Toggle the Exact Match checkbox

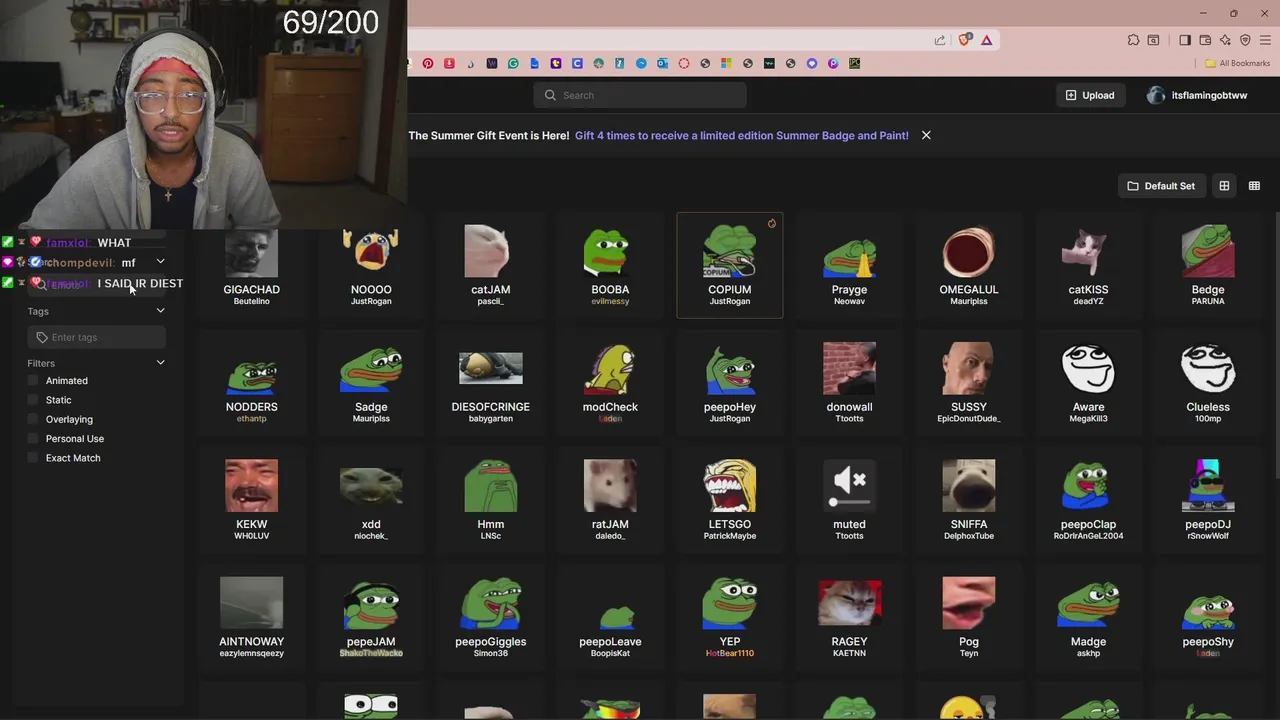point(33,458)
